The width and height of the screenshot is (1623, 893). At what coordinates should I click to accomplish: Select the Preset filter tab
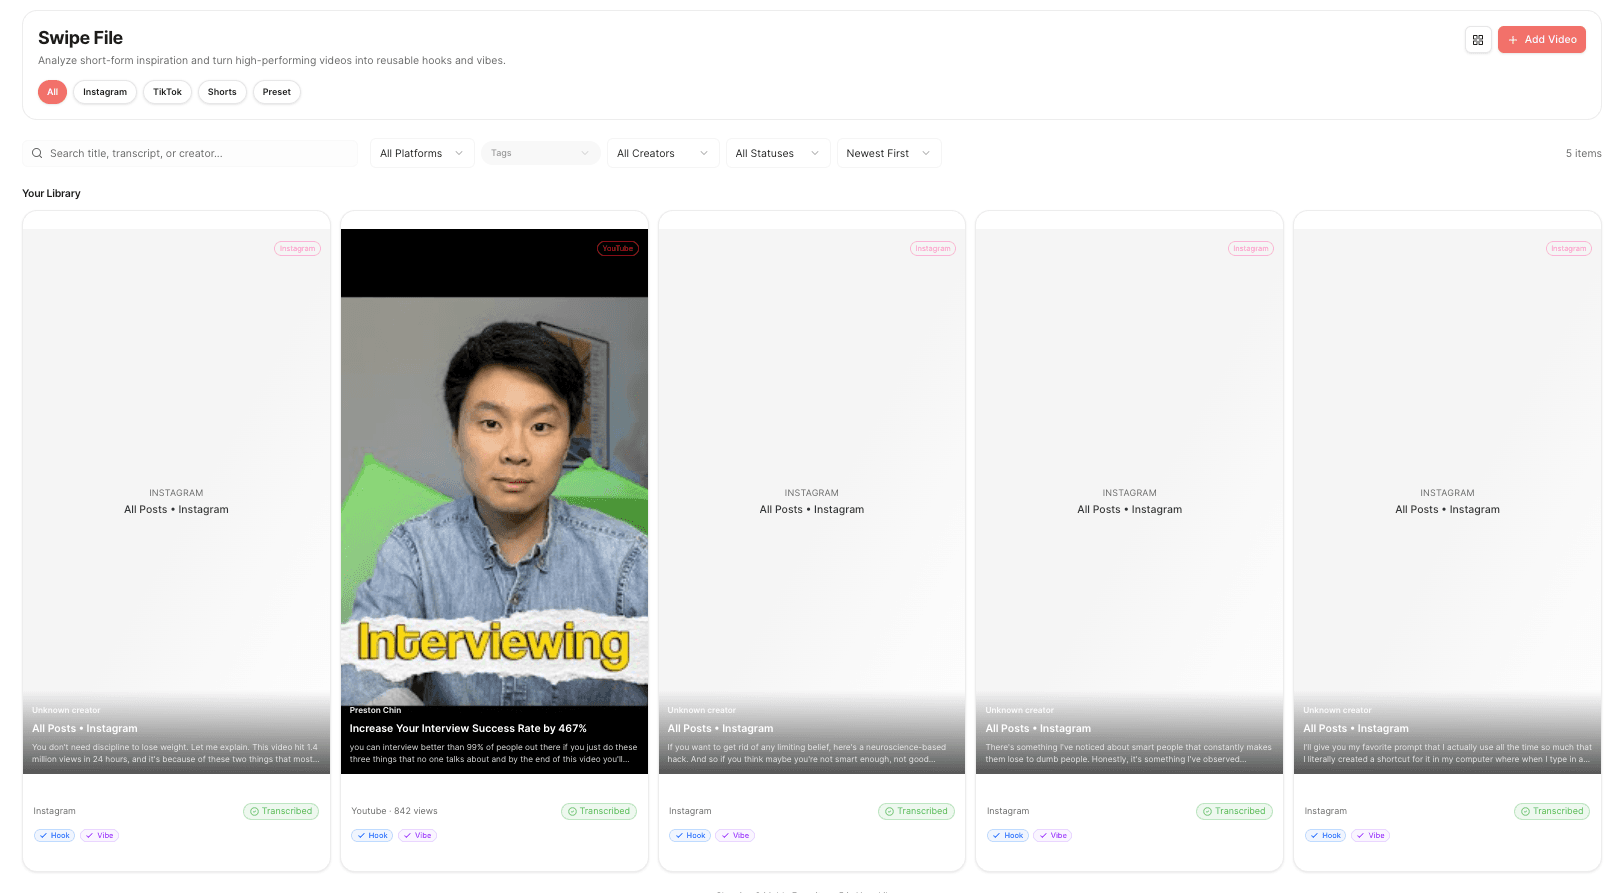click(x=277, y=92)
